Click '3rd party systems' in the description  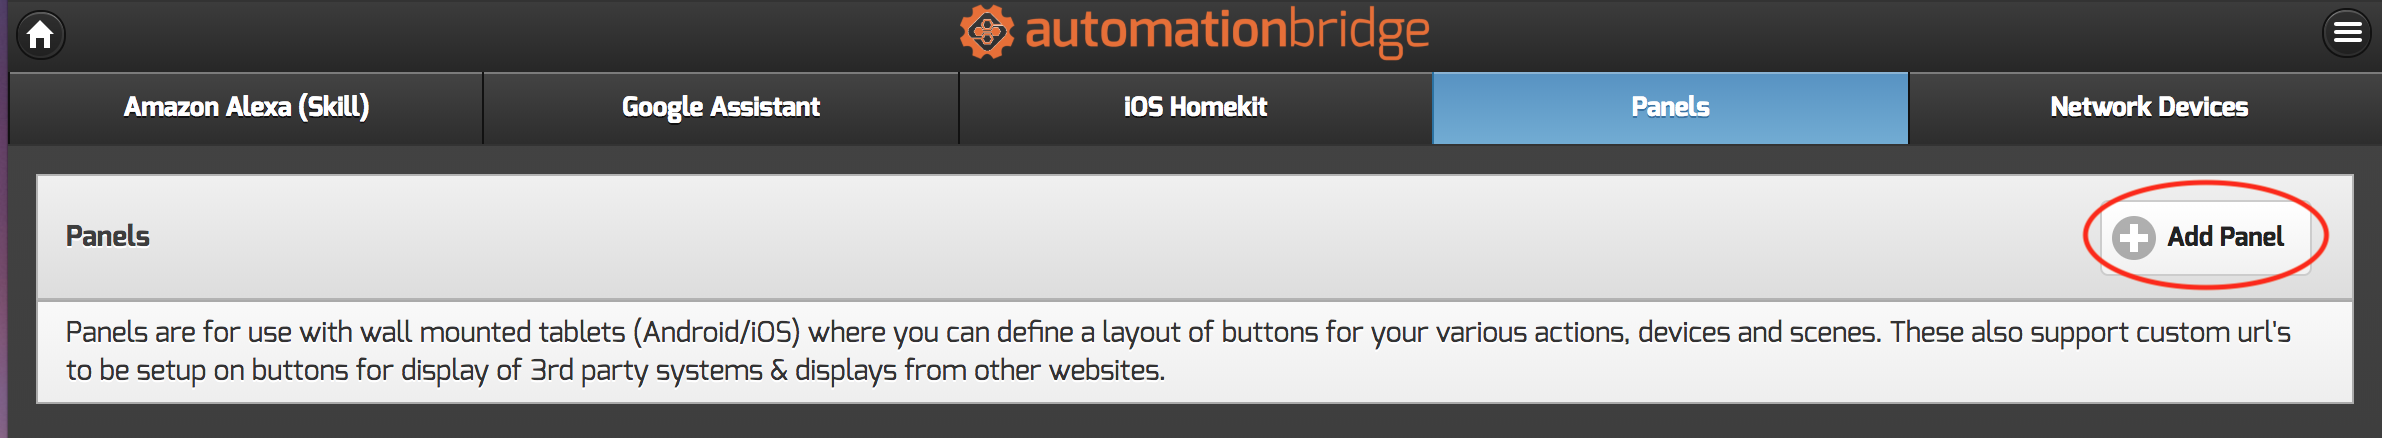[646, 370]
